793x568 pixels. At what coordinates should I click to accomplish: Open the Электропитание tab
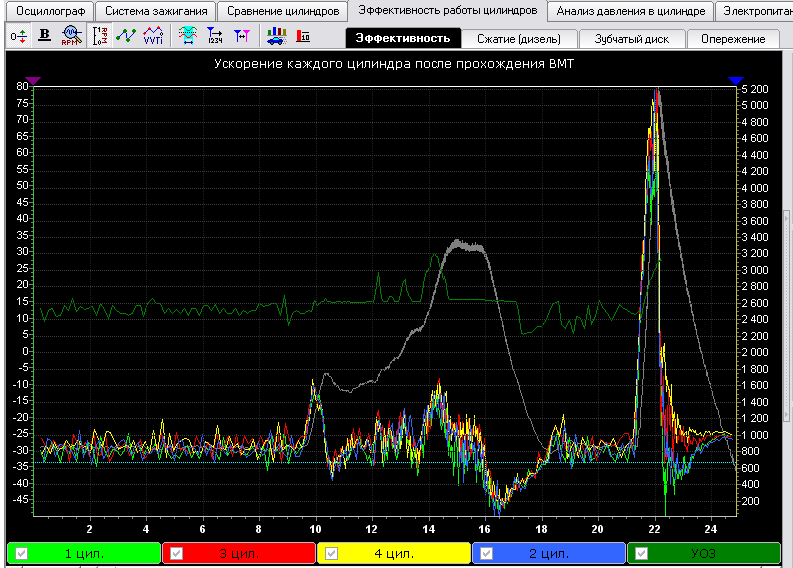pyautogui.click(x=754, y=11)
